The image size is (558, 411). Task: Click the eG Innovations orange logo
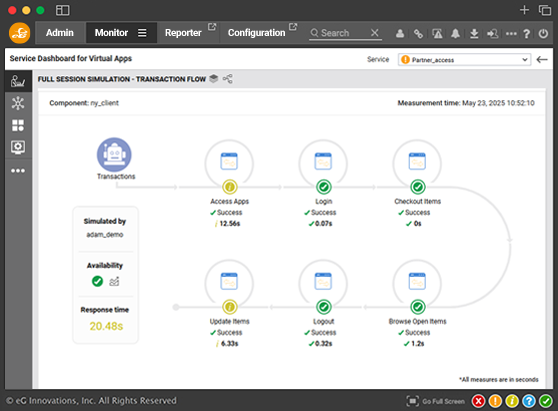20,33
